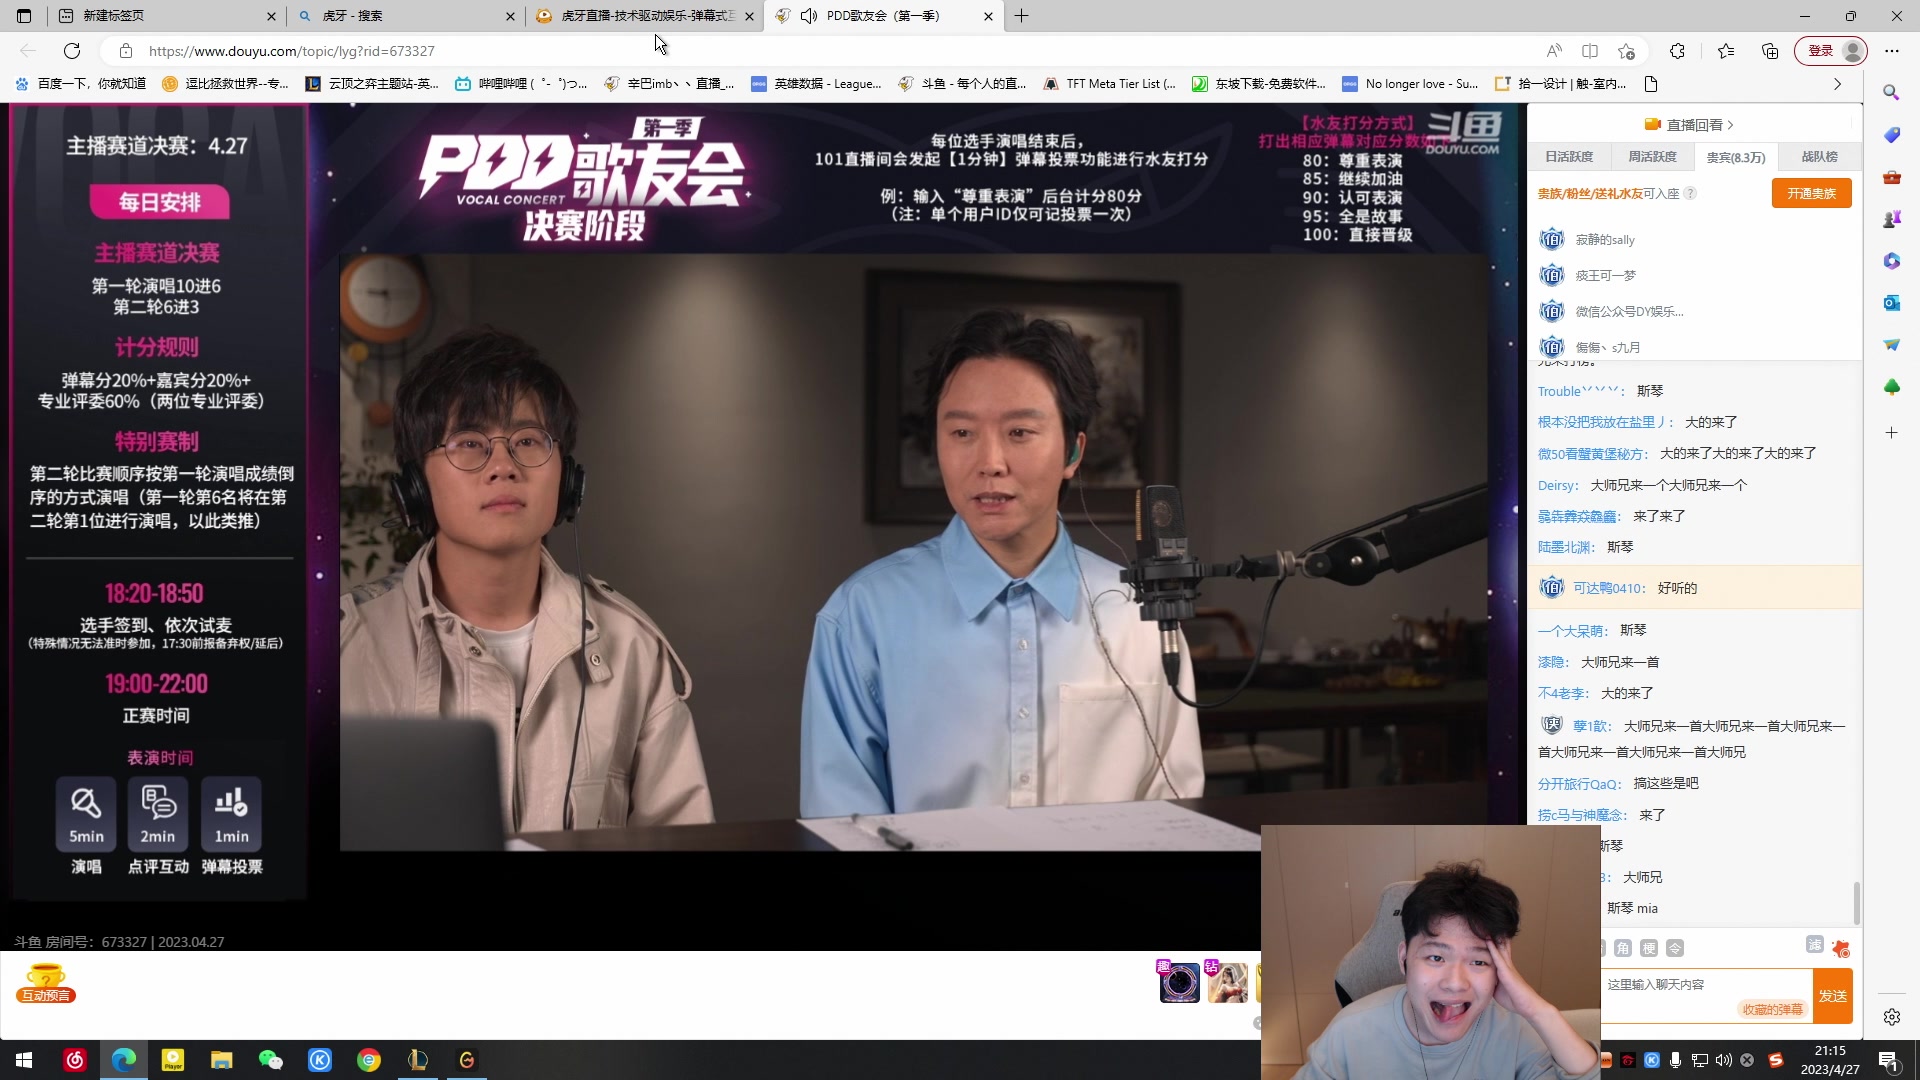The image size is (1920, 1080).
Task: Refresh the Douyu page
Action: [x=72, y=51]
